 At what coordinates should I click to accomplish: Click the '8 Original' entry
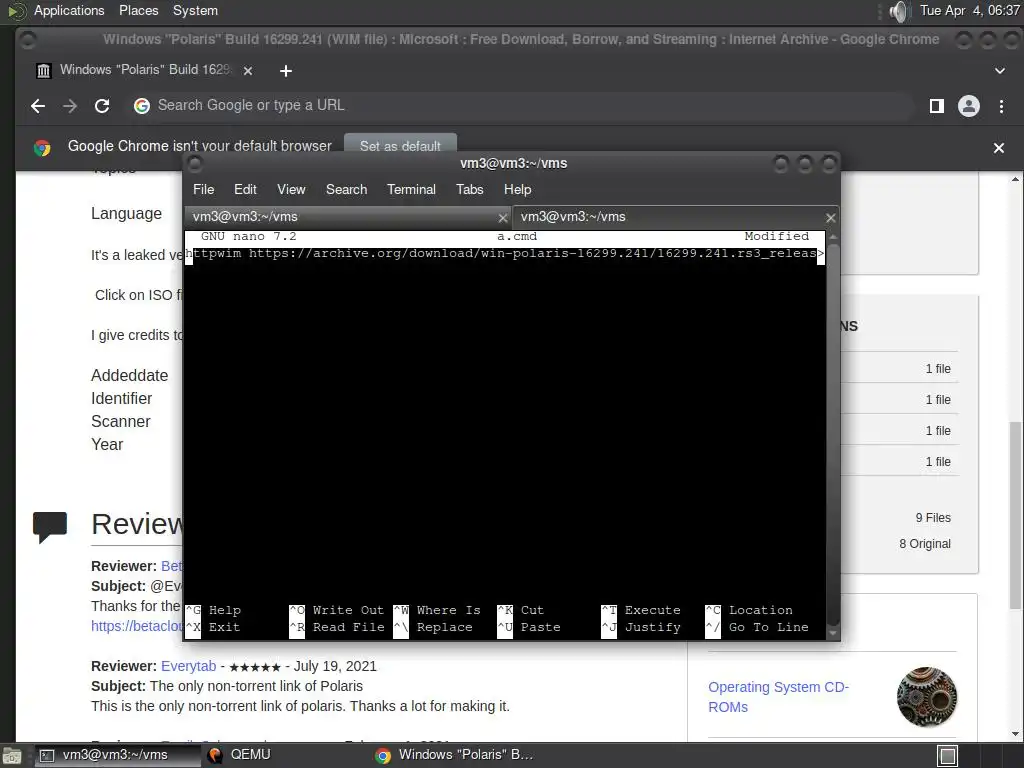(x=925, y=544)
